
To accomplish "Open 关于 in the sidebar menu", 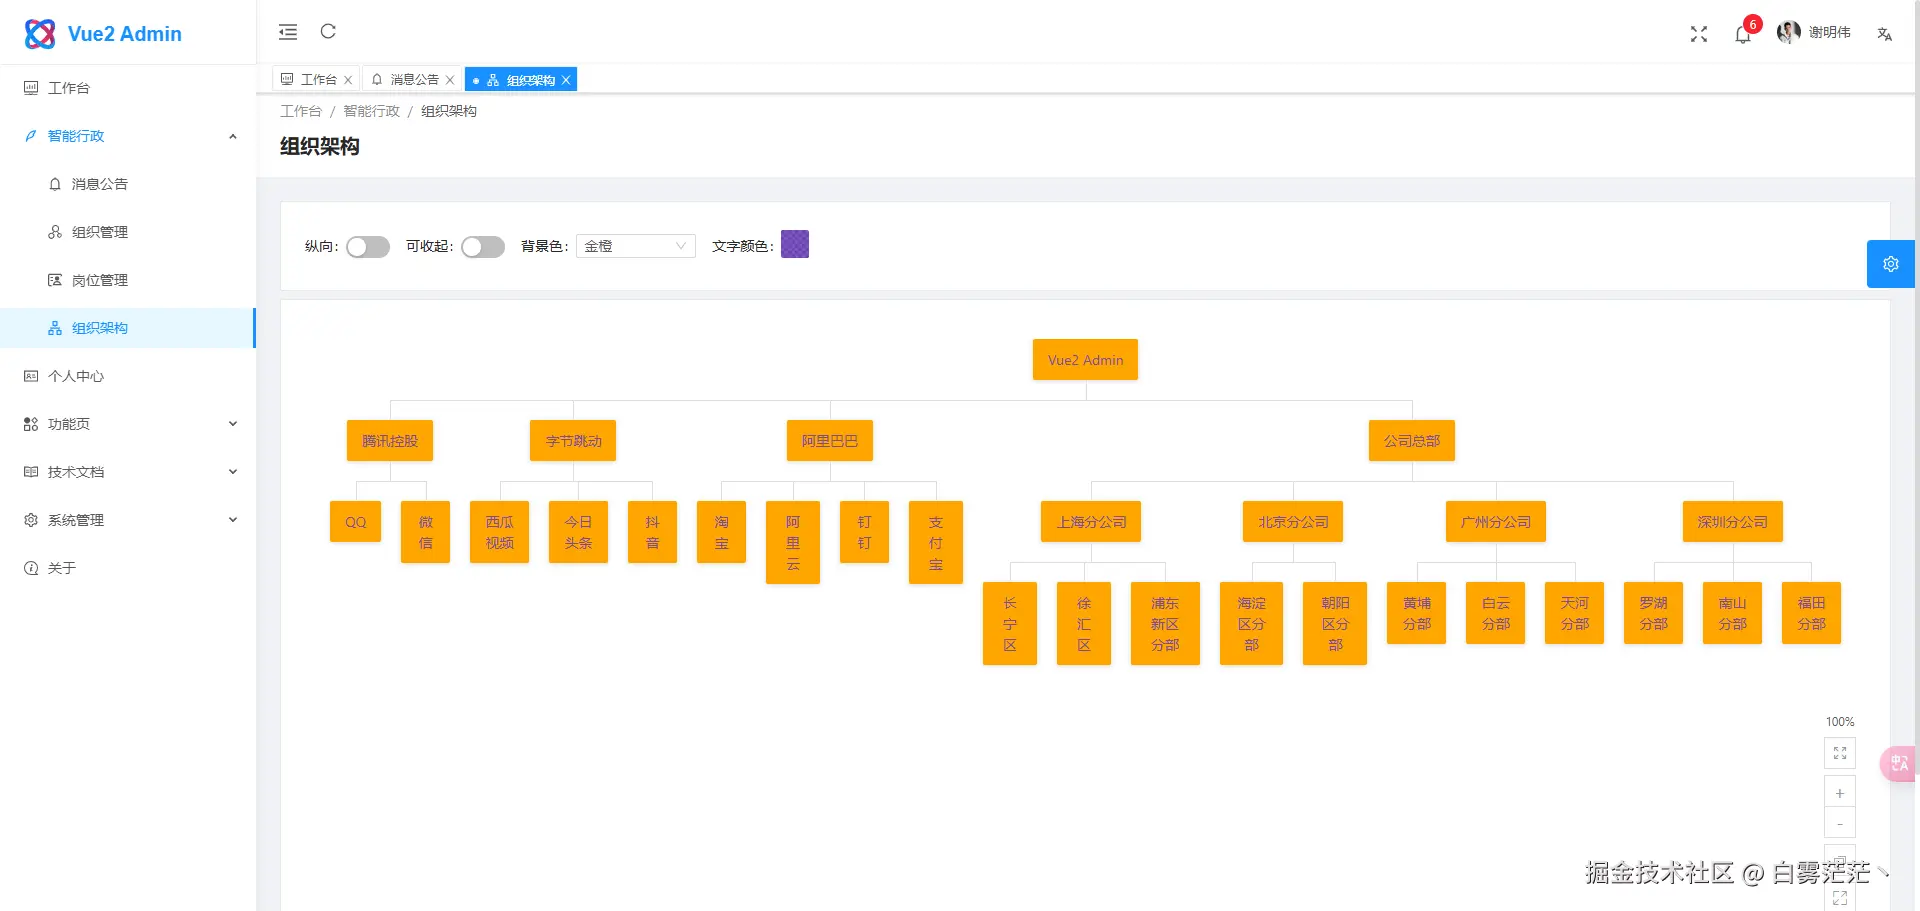I will pos(128,568).
